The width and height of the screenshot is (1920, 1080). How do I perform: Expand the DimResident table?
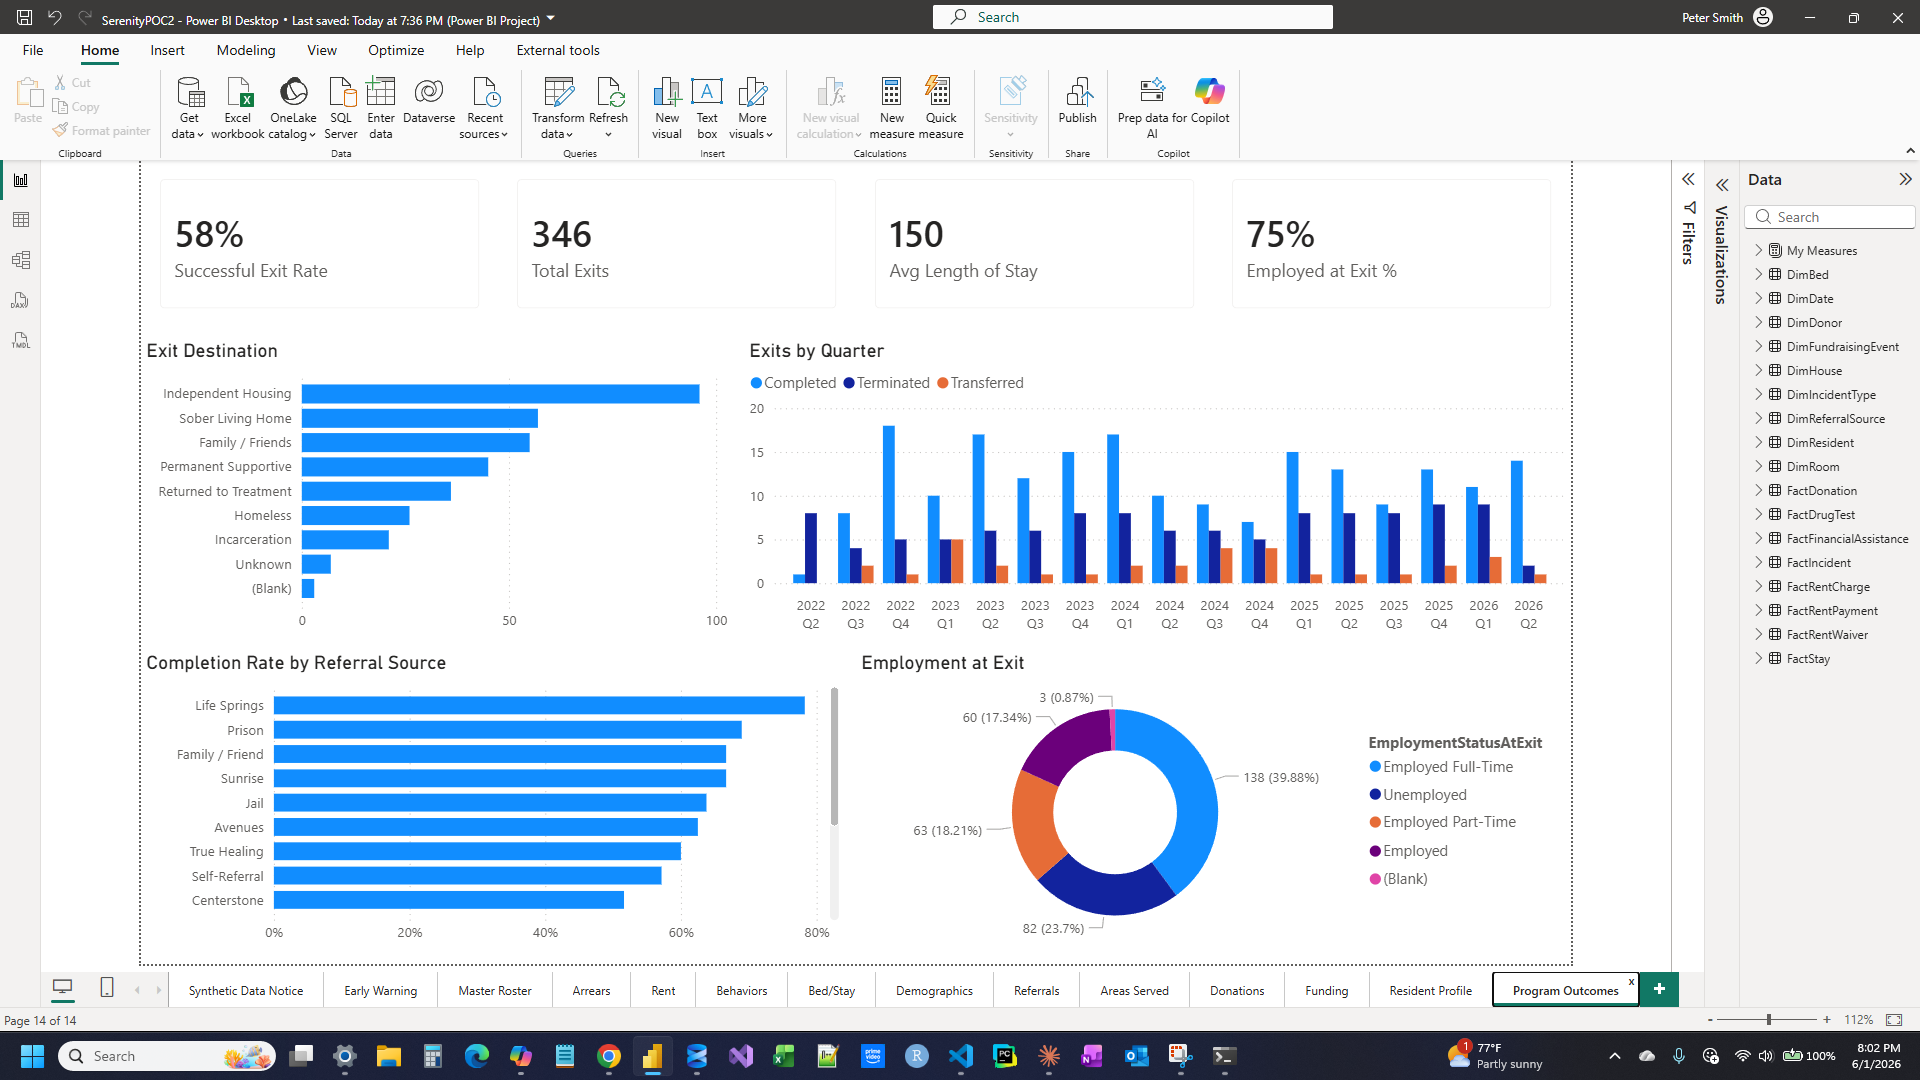(1759, 442)
